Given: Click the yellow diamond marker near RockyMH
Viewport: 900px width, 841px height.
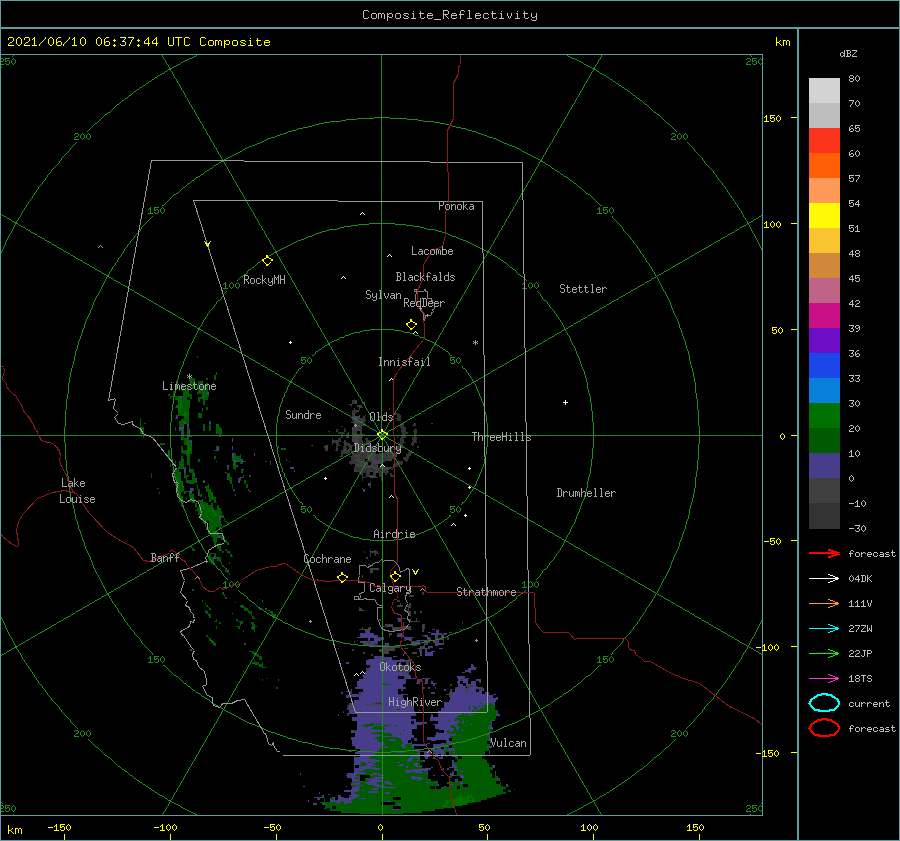Looking at the screenshot, I should [267, 261].
